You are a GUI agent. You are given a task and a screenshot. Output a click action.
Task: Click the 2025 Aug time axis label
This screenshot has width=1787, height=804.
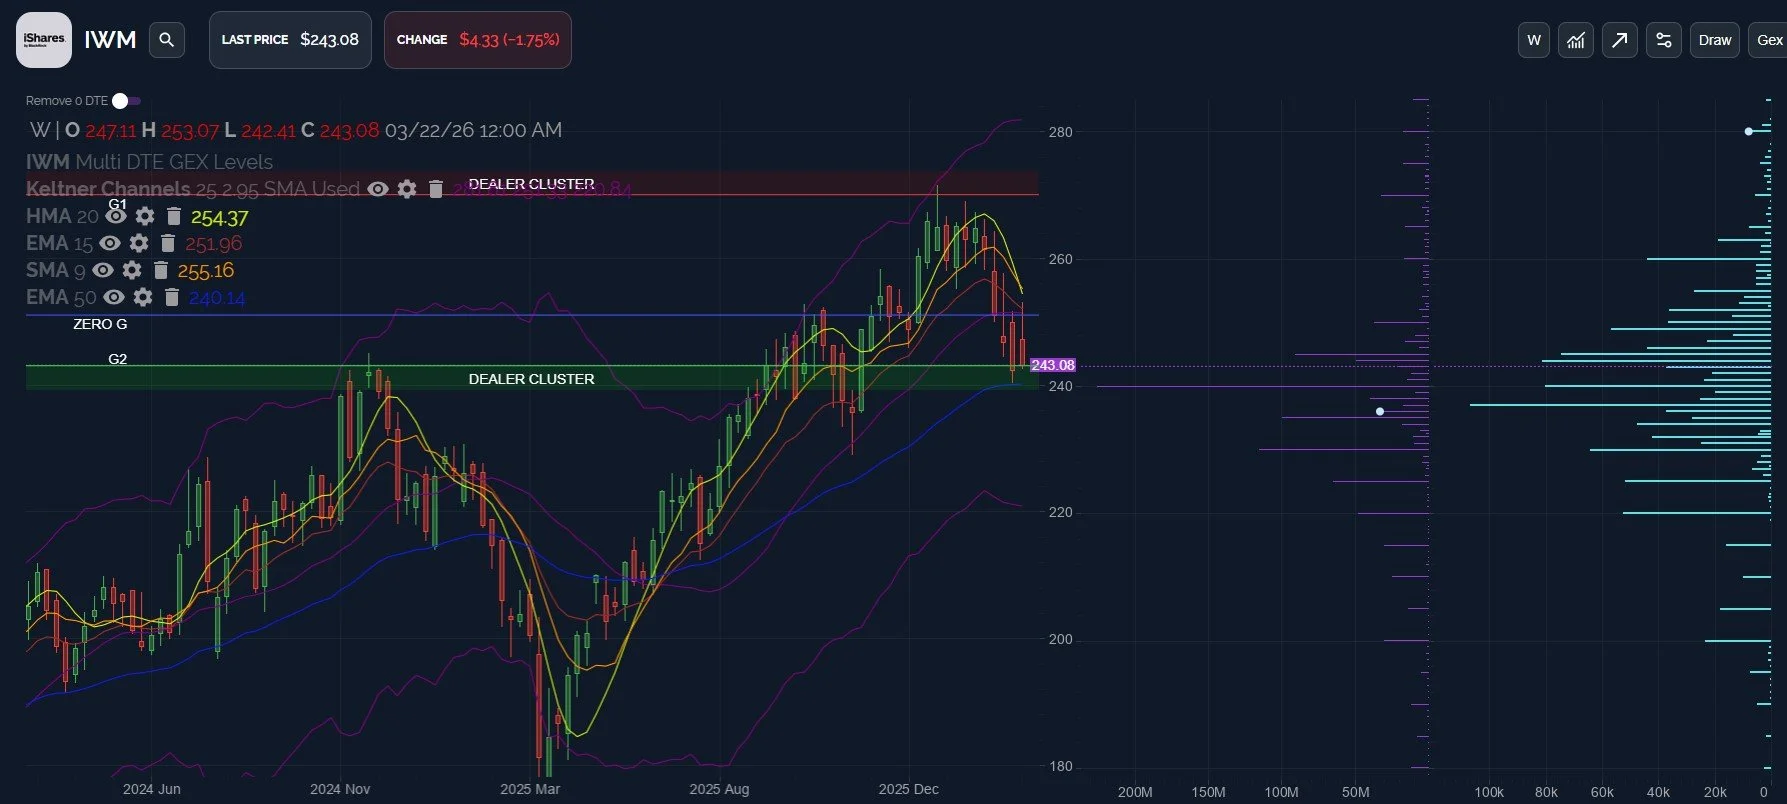[719, 789]
